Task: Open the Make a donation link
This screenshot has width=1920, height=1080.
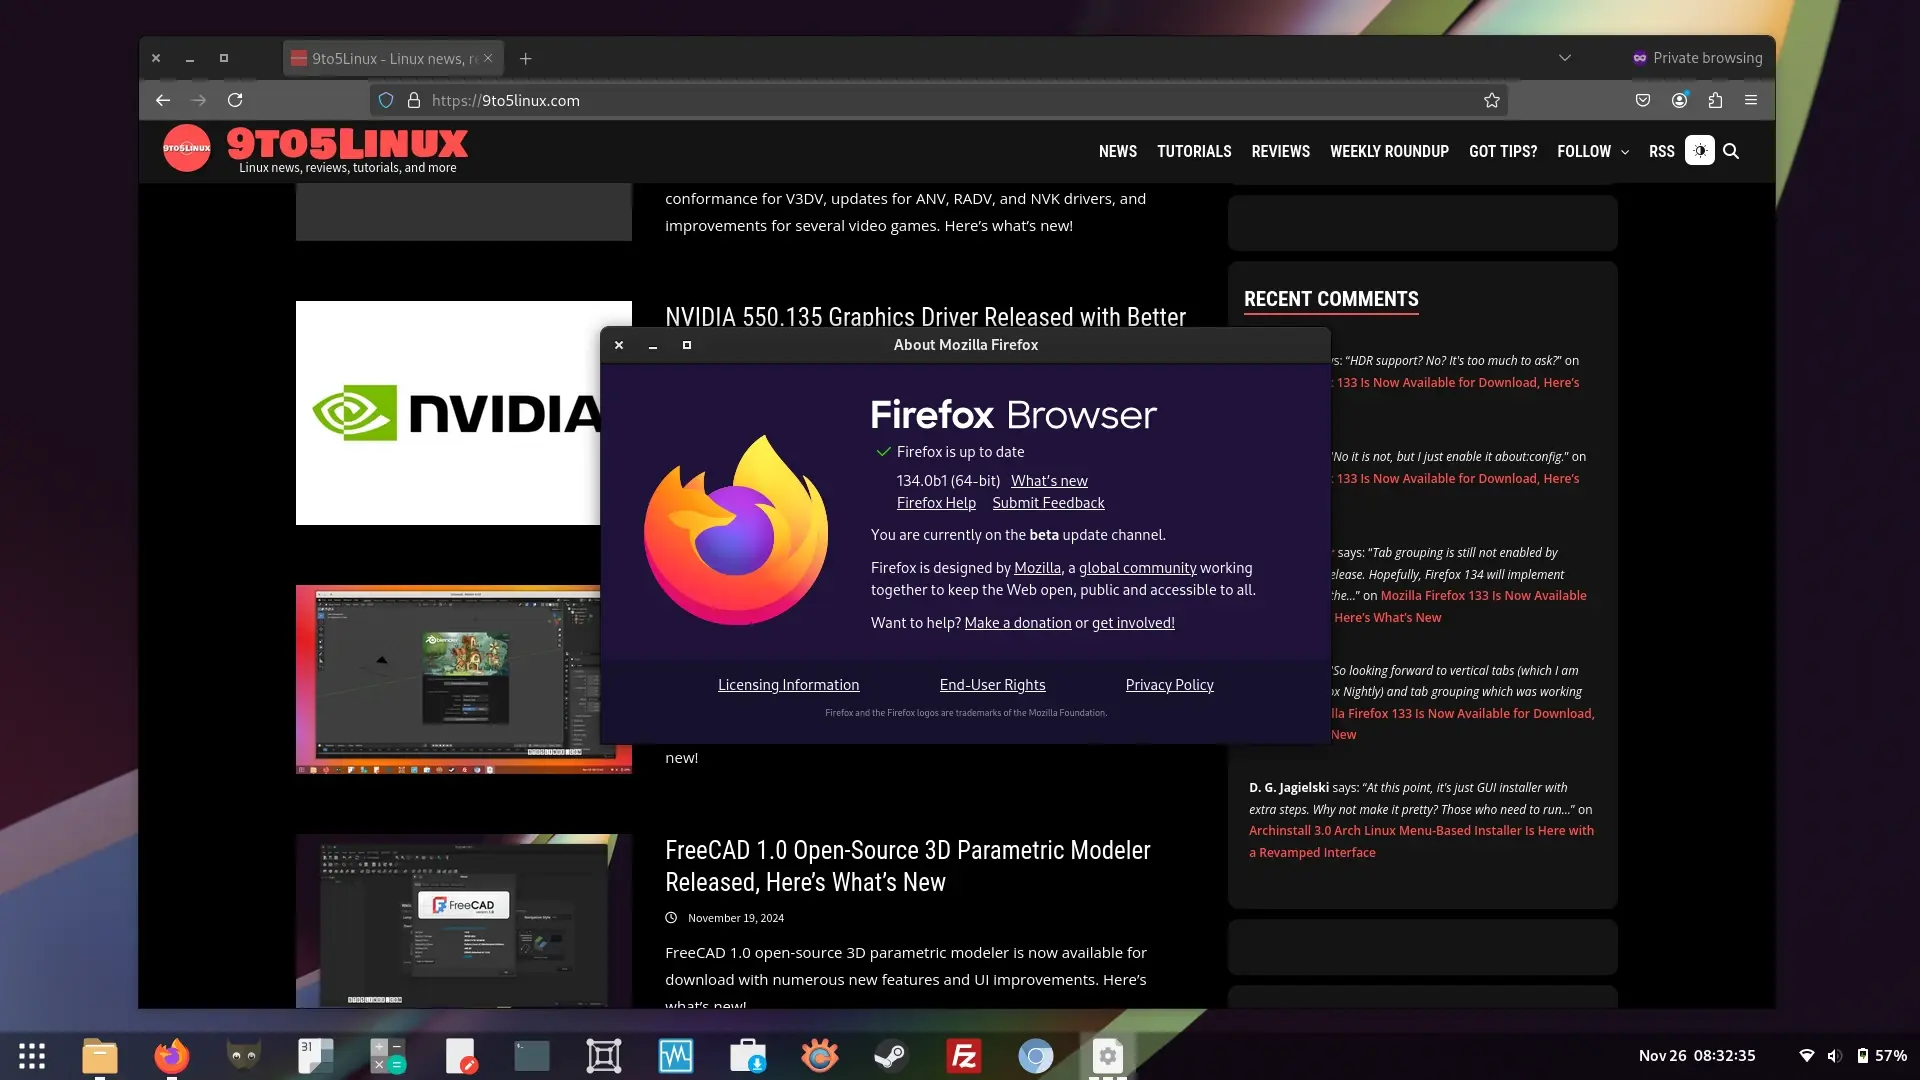Action: coord(1017,623)
